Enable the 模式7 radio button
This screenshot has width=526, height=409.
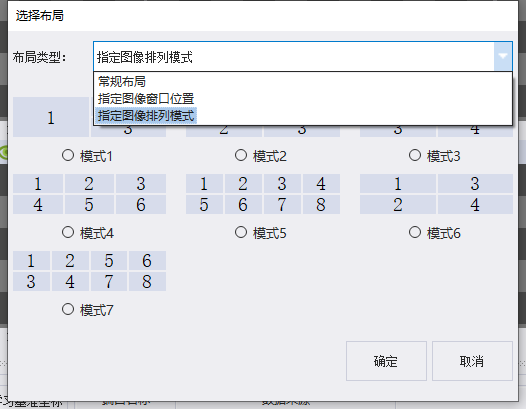[68, 309]
